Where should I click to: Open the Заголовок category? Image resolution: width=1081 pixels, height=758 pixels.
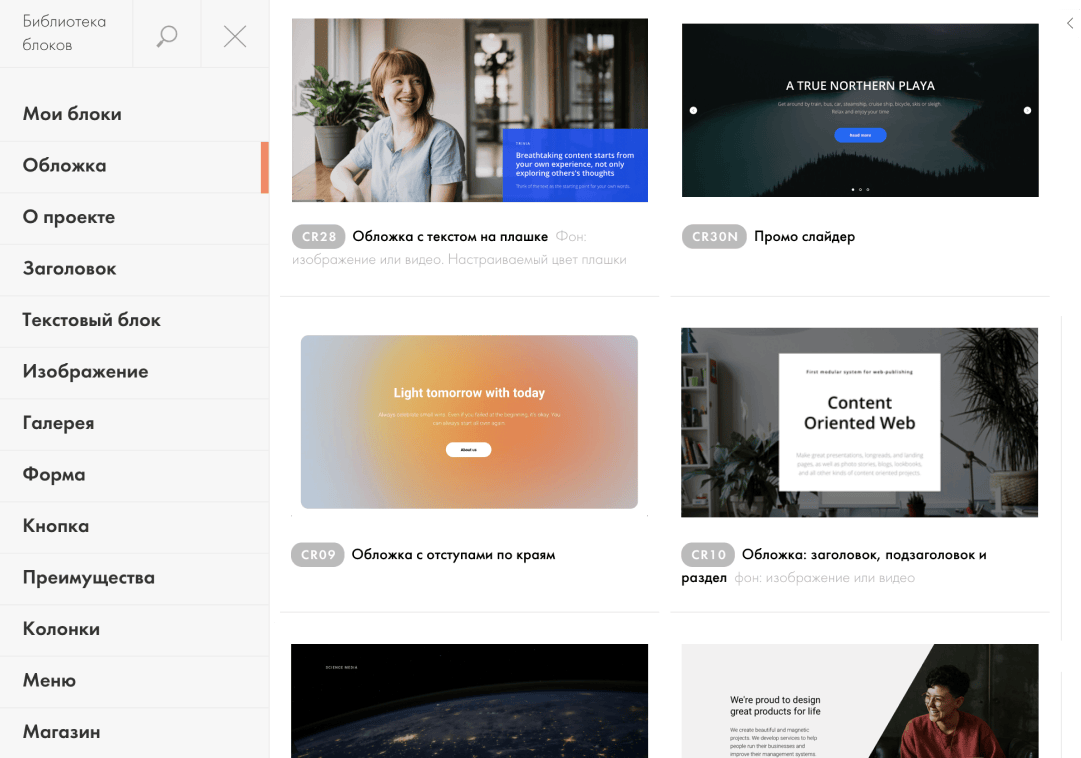(134, 269)
